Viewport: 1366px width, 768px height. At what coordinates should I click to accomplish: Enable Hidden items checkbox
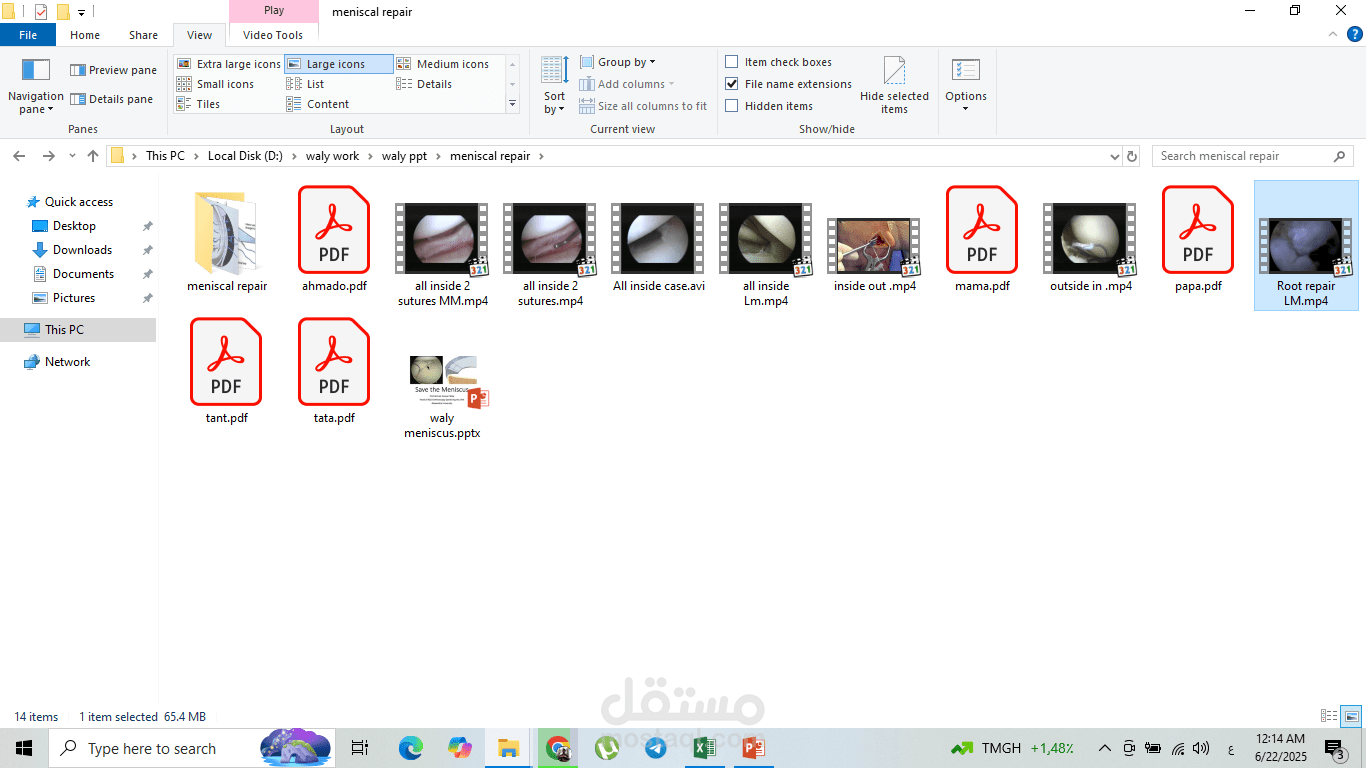(x=732, y=106)
